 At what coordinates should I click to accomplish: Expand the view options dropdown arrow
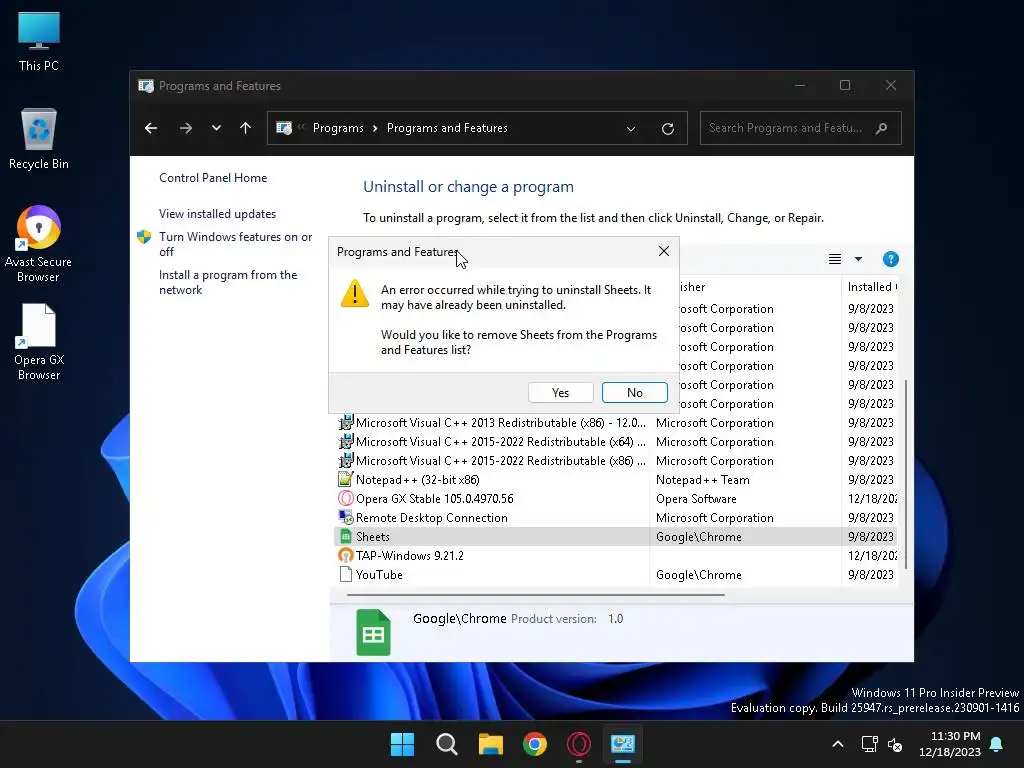coord(858,259)
